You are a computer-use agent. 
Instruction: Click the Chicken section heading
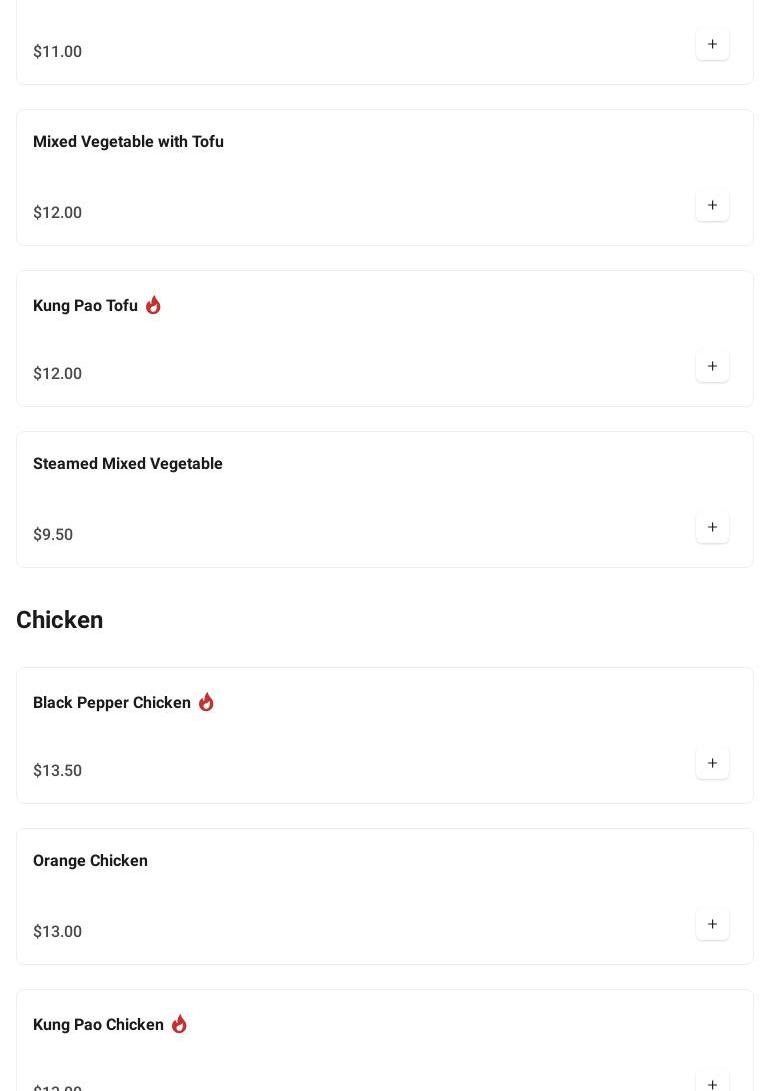(x=60, y=620)
